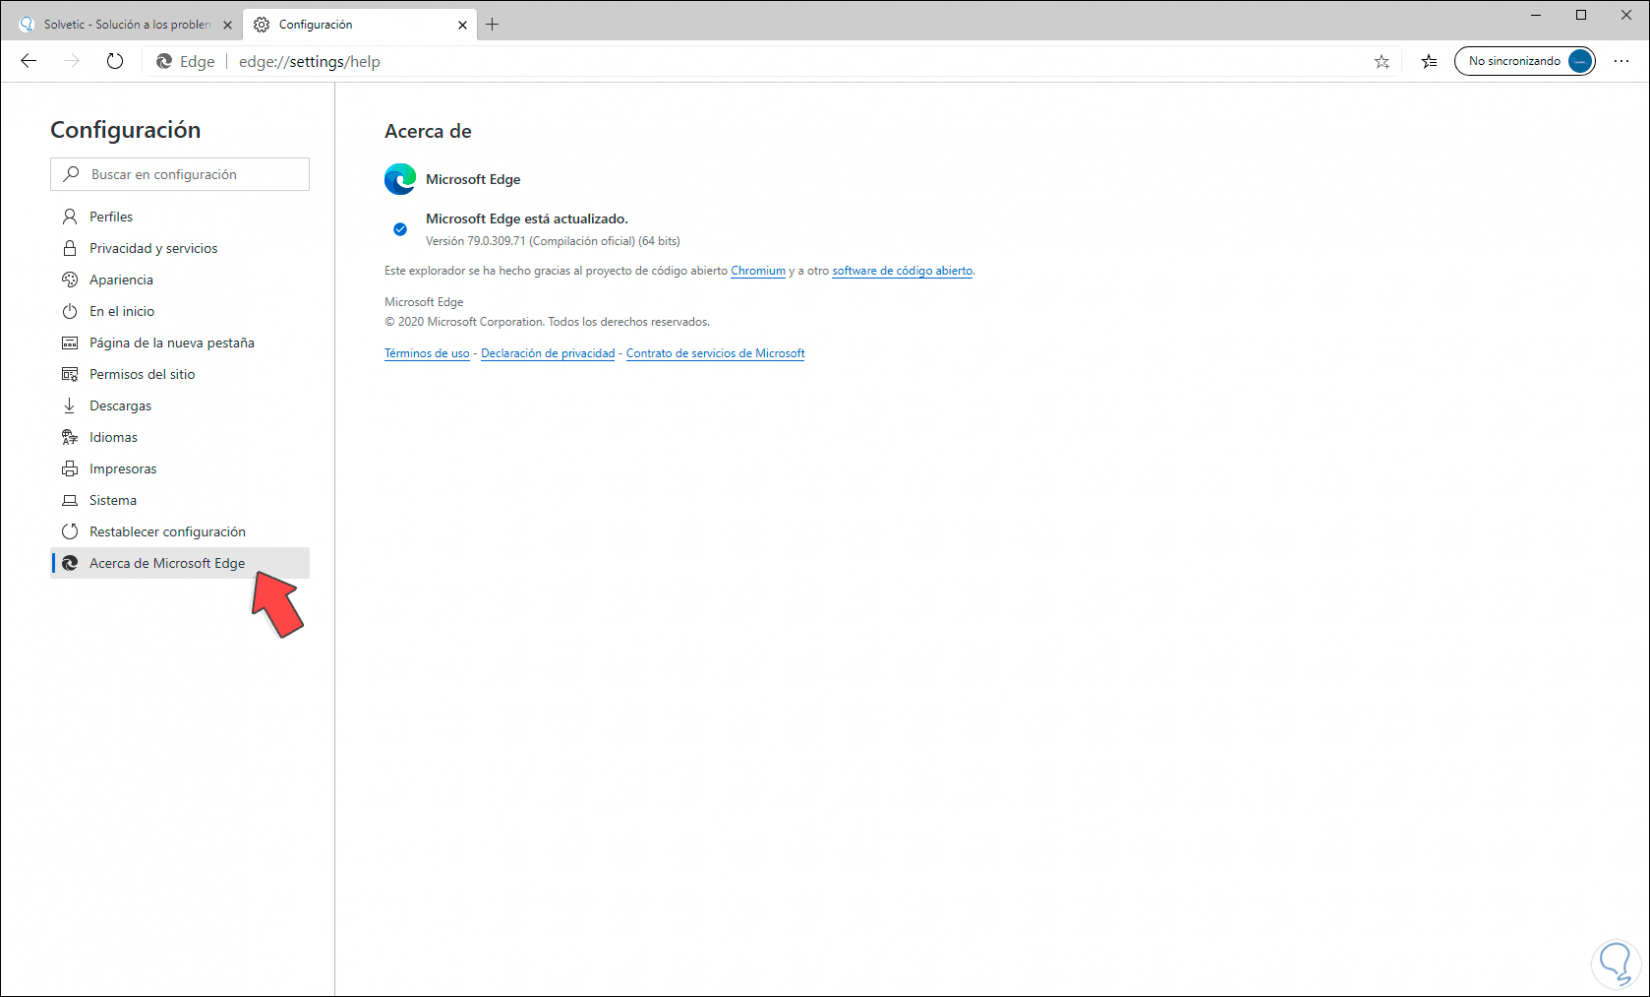Select the Configuración tab
Image resolution: width=1650 pixels, height=997 pixels.
point(360,24)
